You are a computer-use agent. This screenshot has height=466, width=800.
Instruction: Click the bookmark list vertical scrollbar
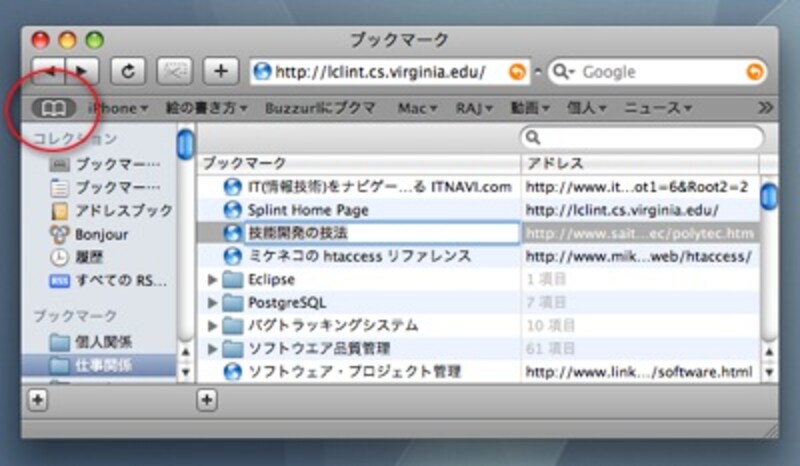coord(768,270)
